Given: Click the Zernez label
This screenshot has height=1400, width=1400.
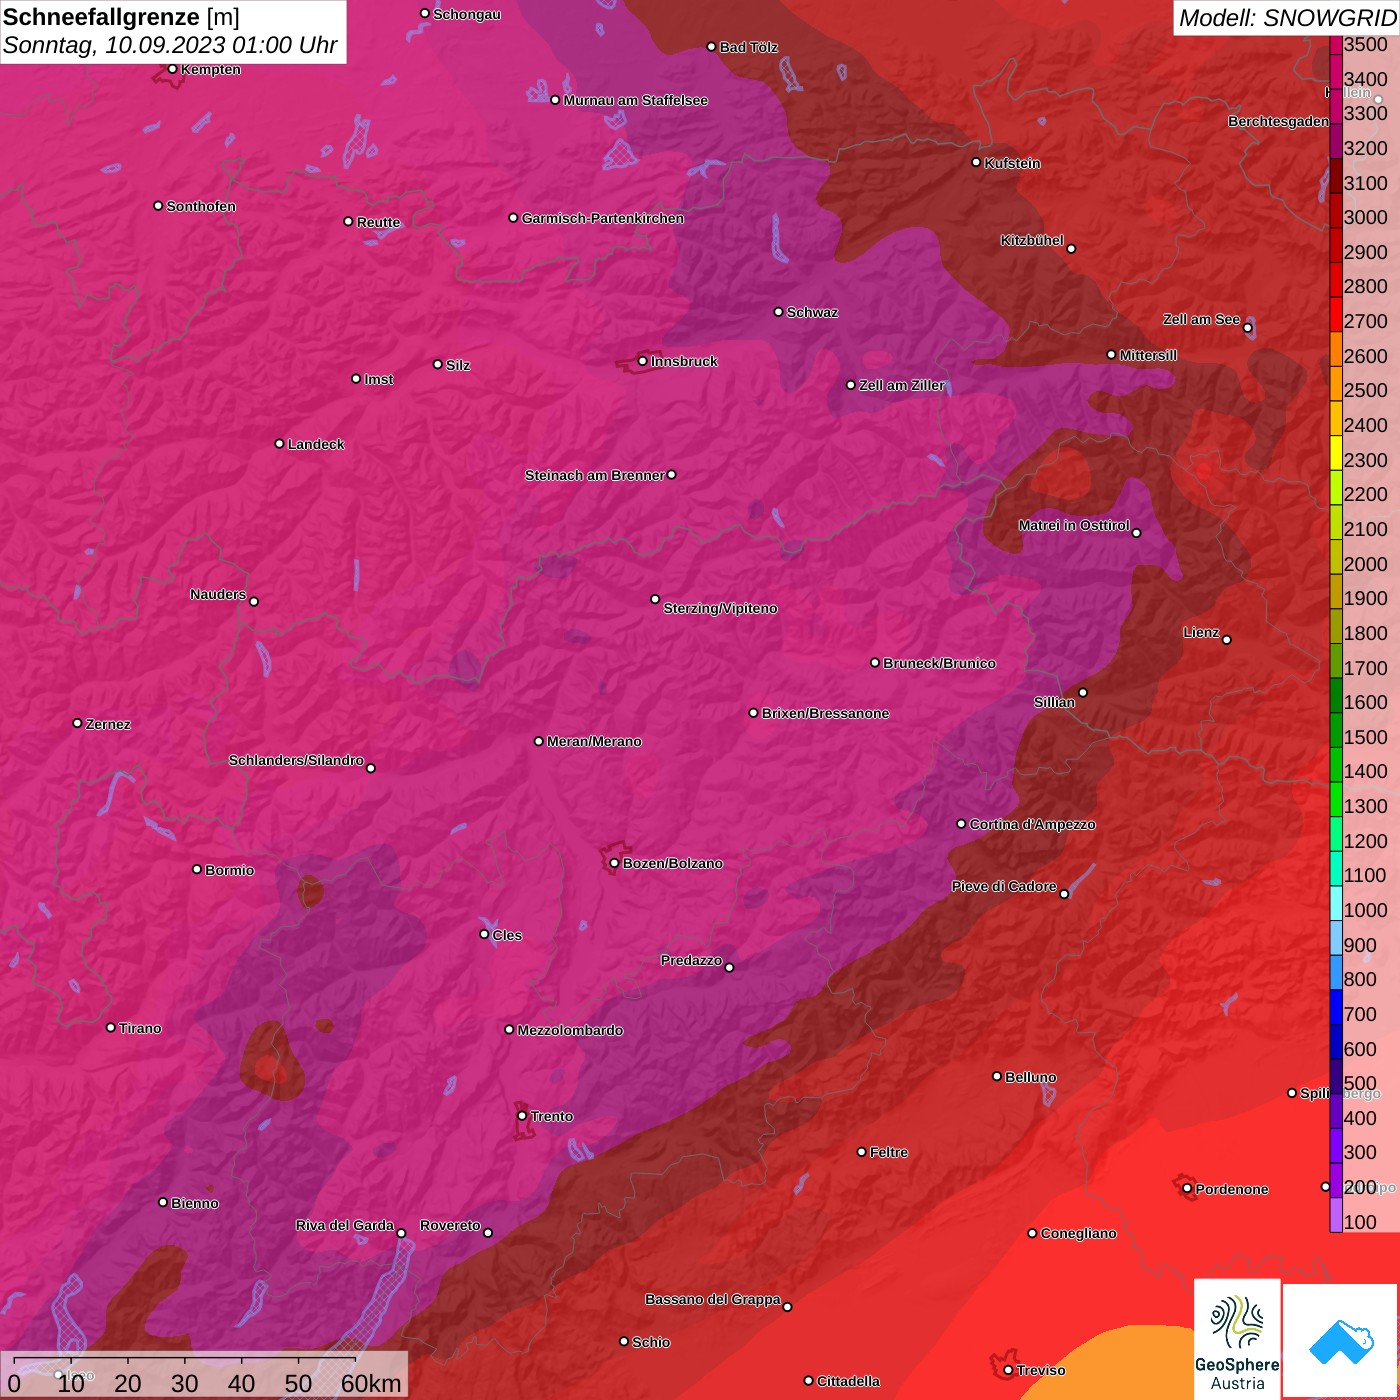Looking at the screenshot, I should pyautogui.click(x=108, y=724).
